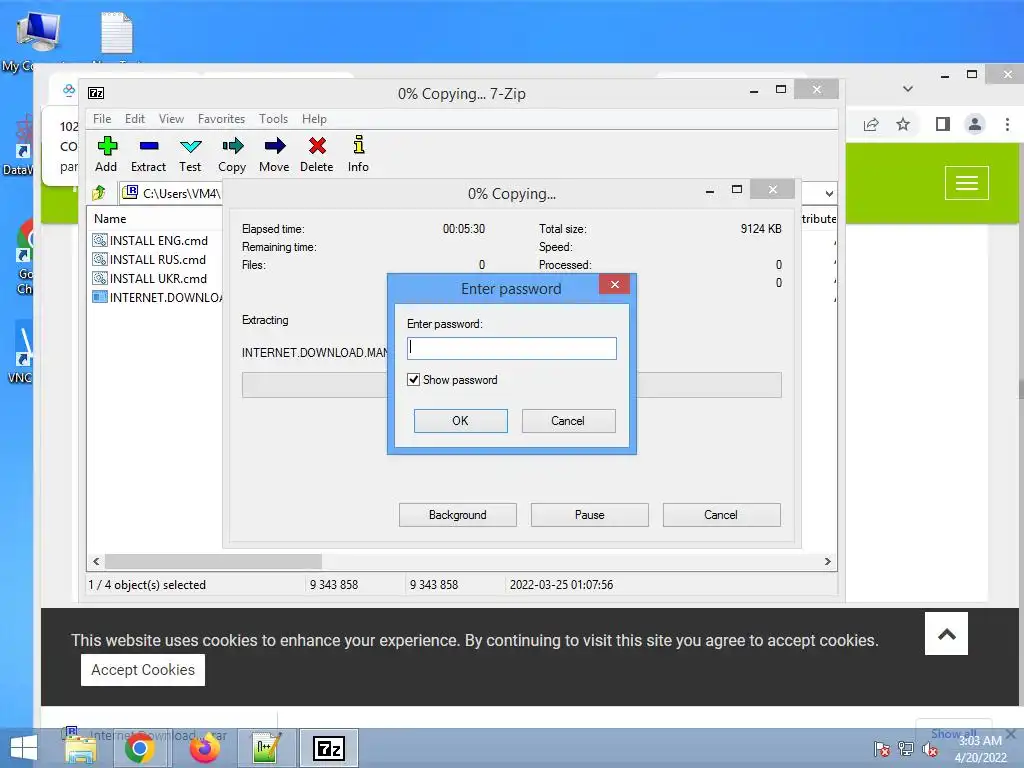
Task: Pause the copying operation
Action: tap(590, 515)
